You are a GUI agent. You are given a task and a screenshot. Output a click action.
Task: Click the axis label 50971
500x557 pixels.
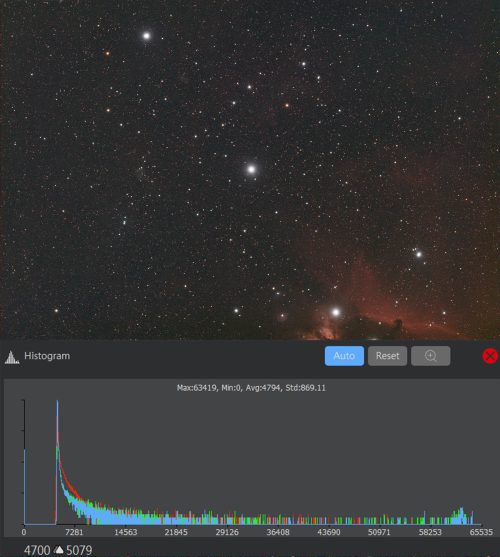tap(379, 532)
